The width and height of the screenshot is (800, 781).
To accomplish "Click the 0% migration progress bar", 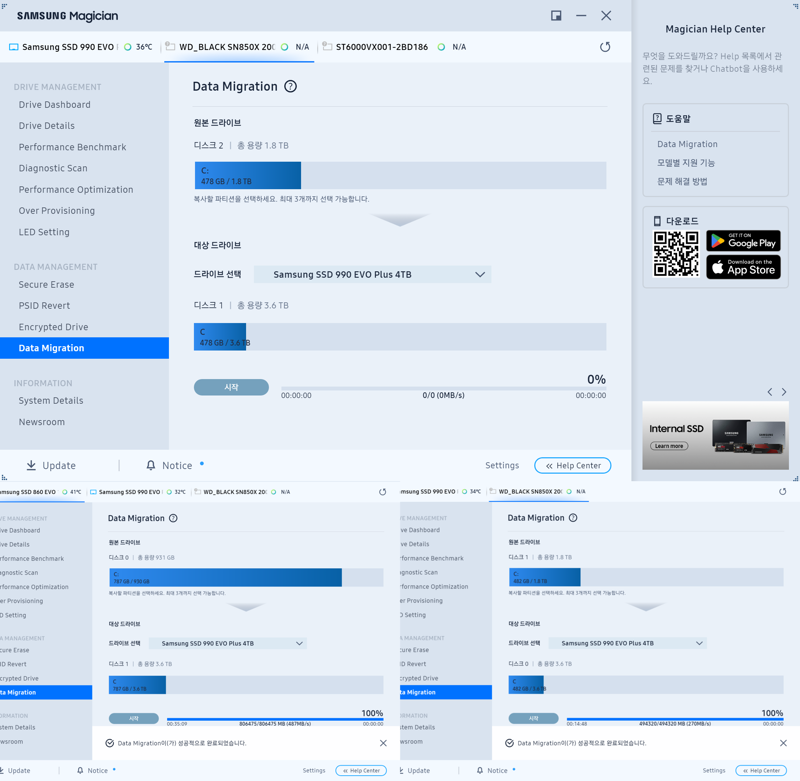I will (443, 389).
